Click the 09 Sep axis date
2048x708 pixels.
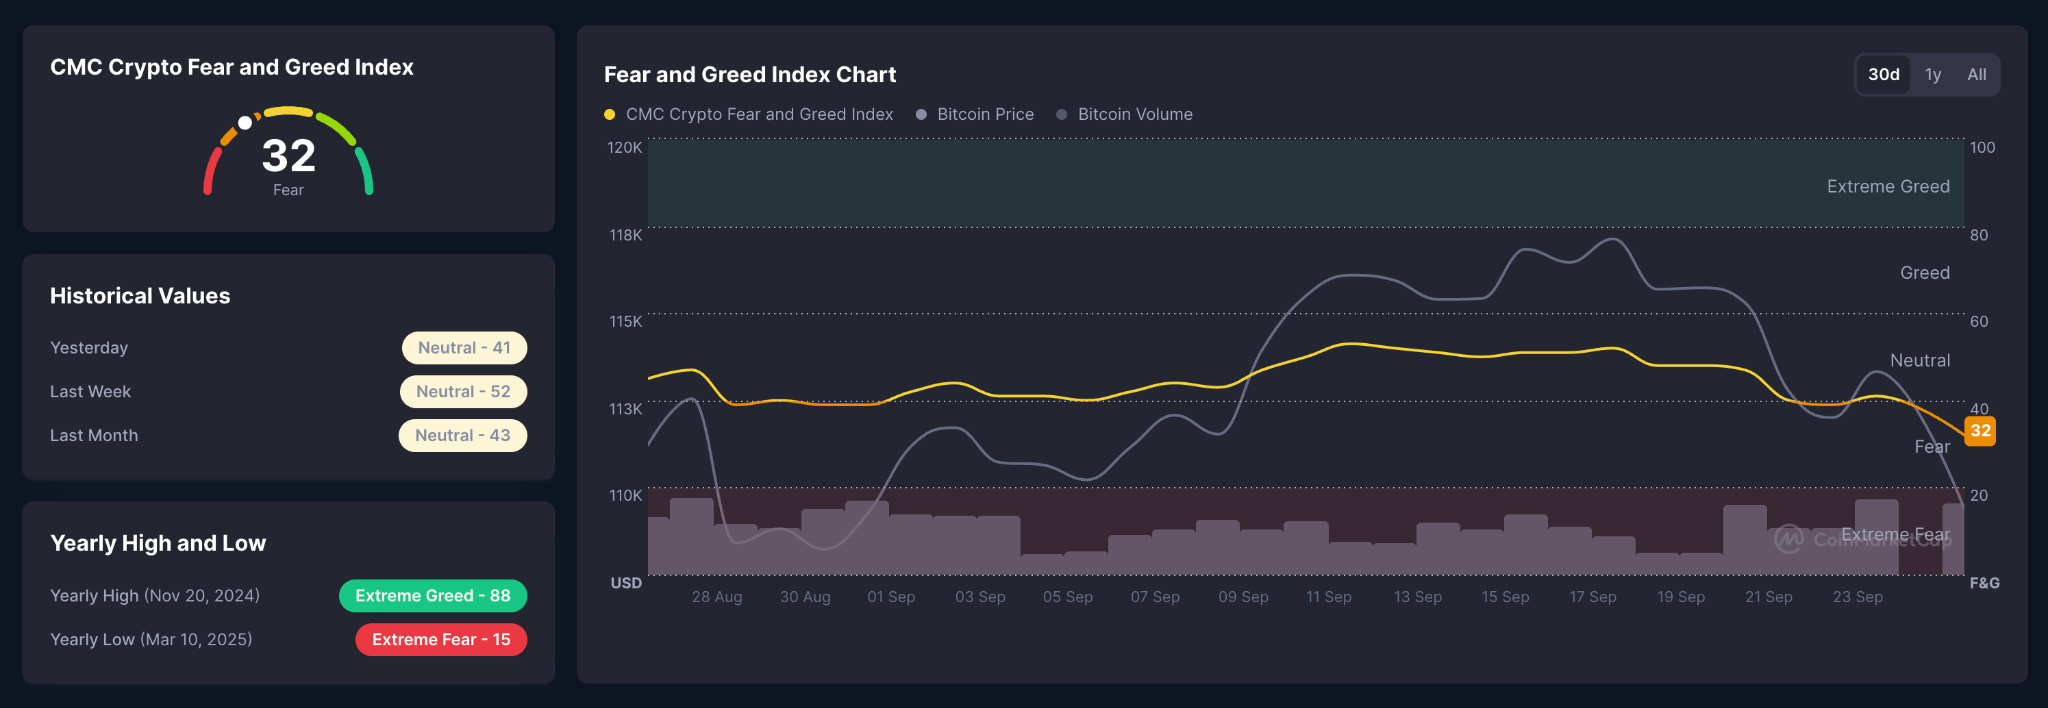point(1243,597)
